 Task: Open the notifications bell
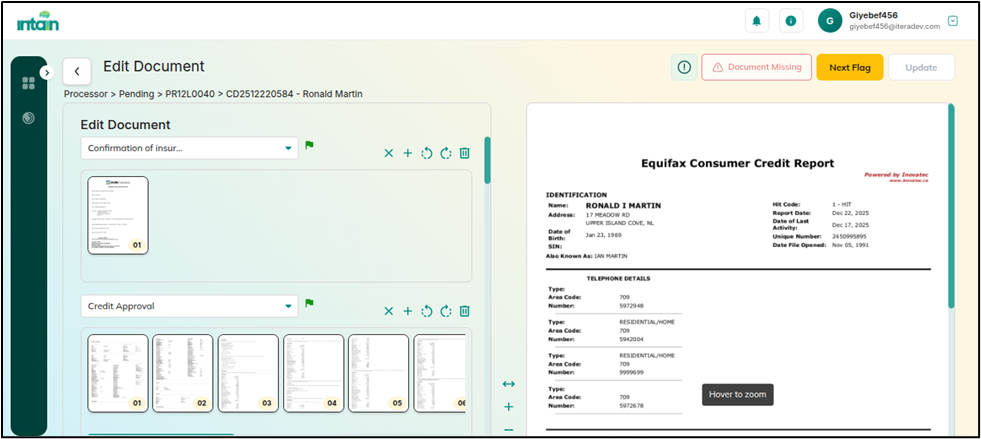coord(758,20)
